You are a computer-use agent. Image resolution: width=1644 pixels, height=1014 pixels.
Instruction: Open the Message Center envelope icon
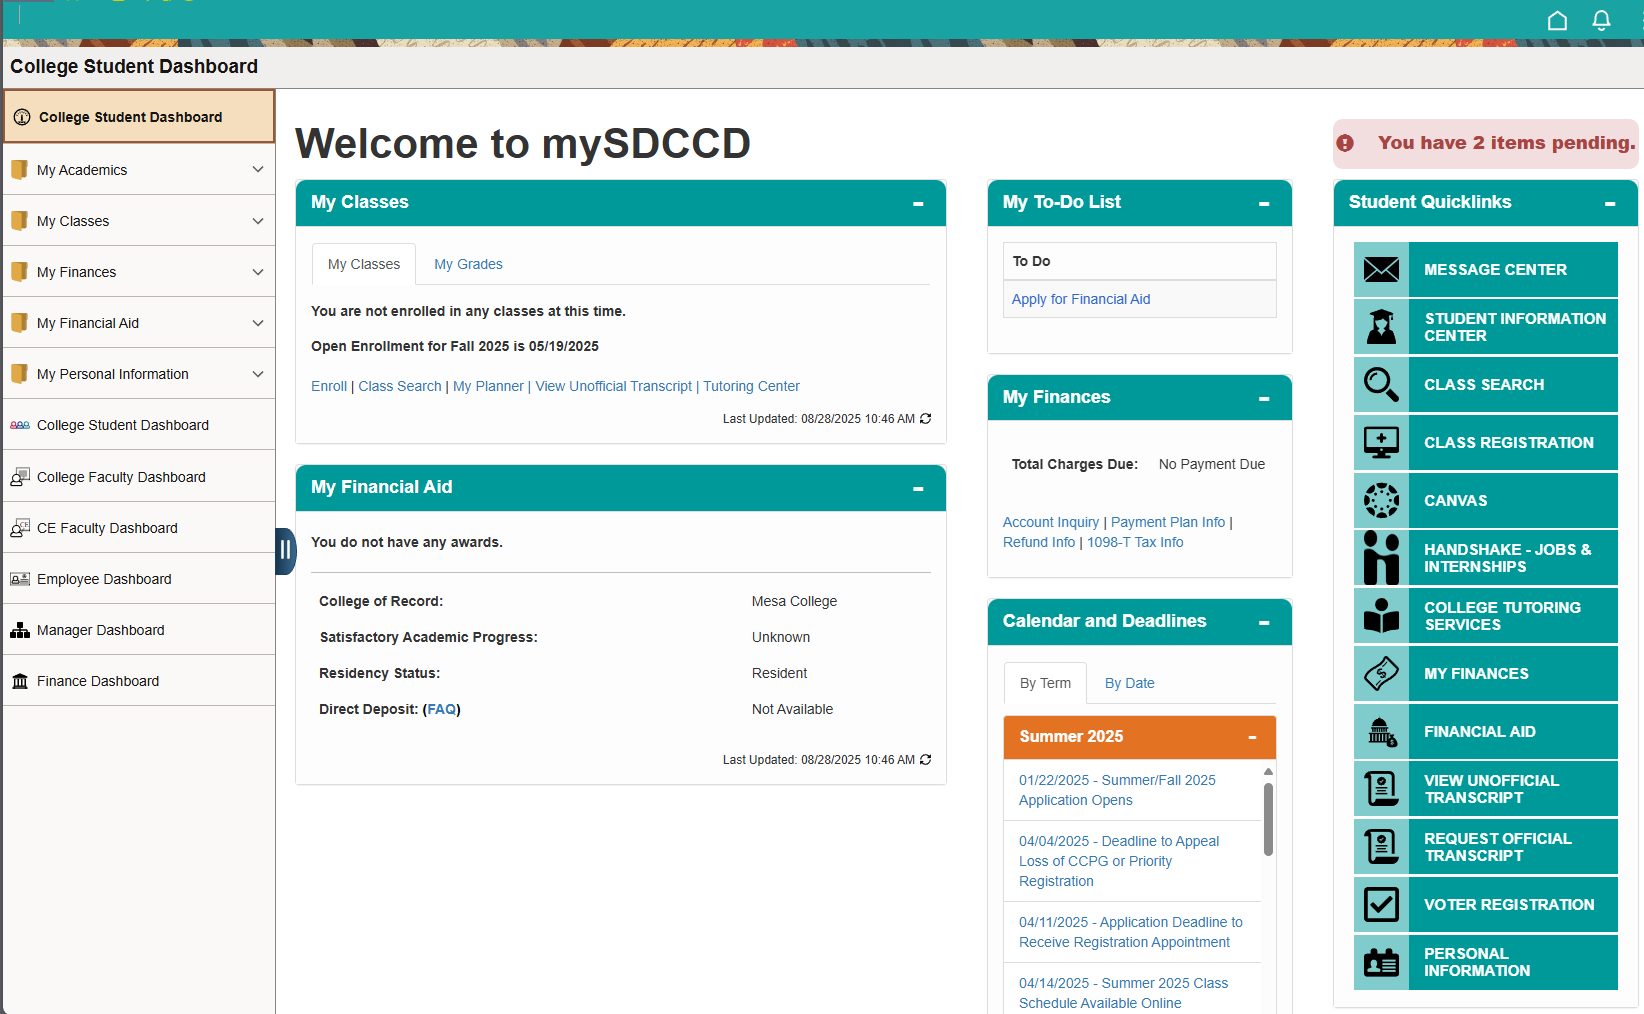coord(1381,270)
